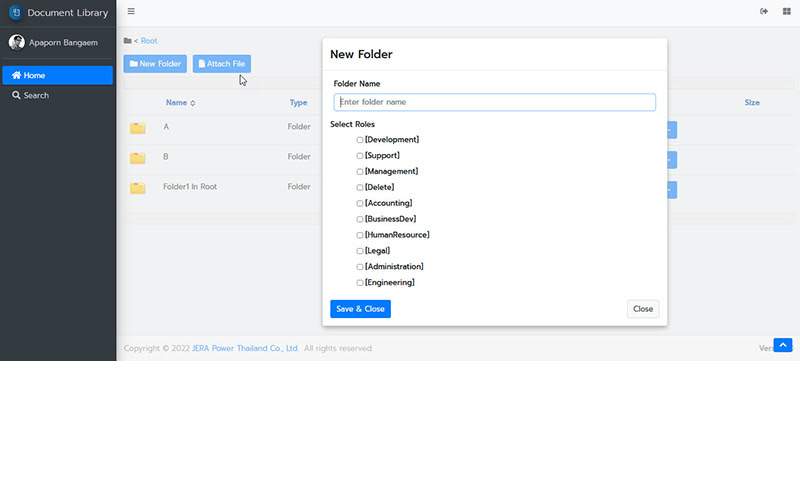Click the Type column header
This screenshot has height=500, width=800.
click(298, 103)
